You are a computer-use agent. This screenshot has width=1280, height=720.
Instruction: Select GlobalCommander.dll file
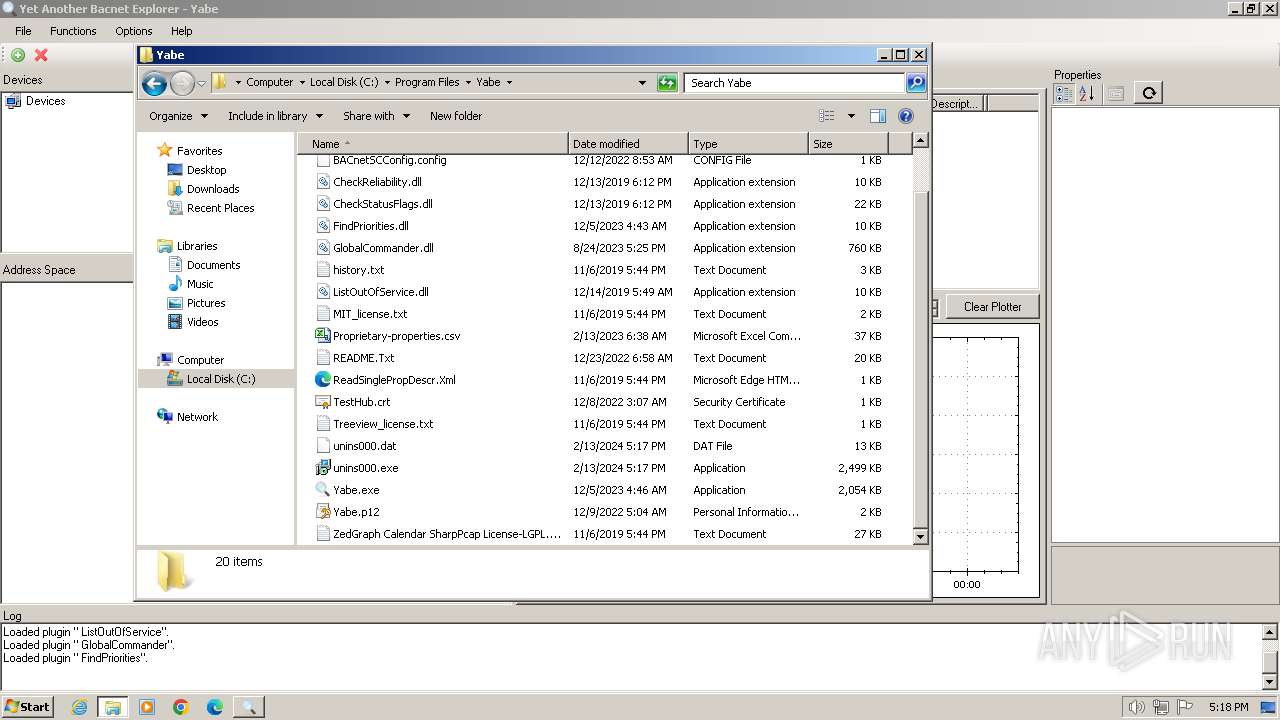point(383,248)
